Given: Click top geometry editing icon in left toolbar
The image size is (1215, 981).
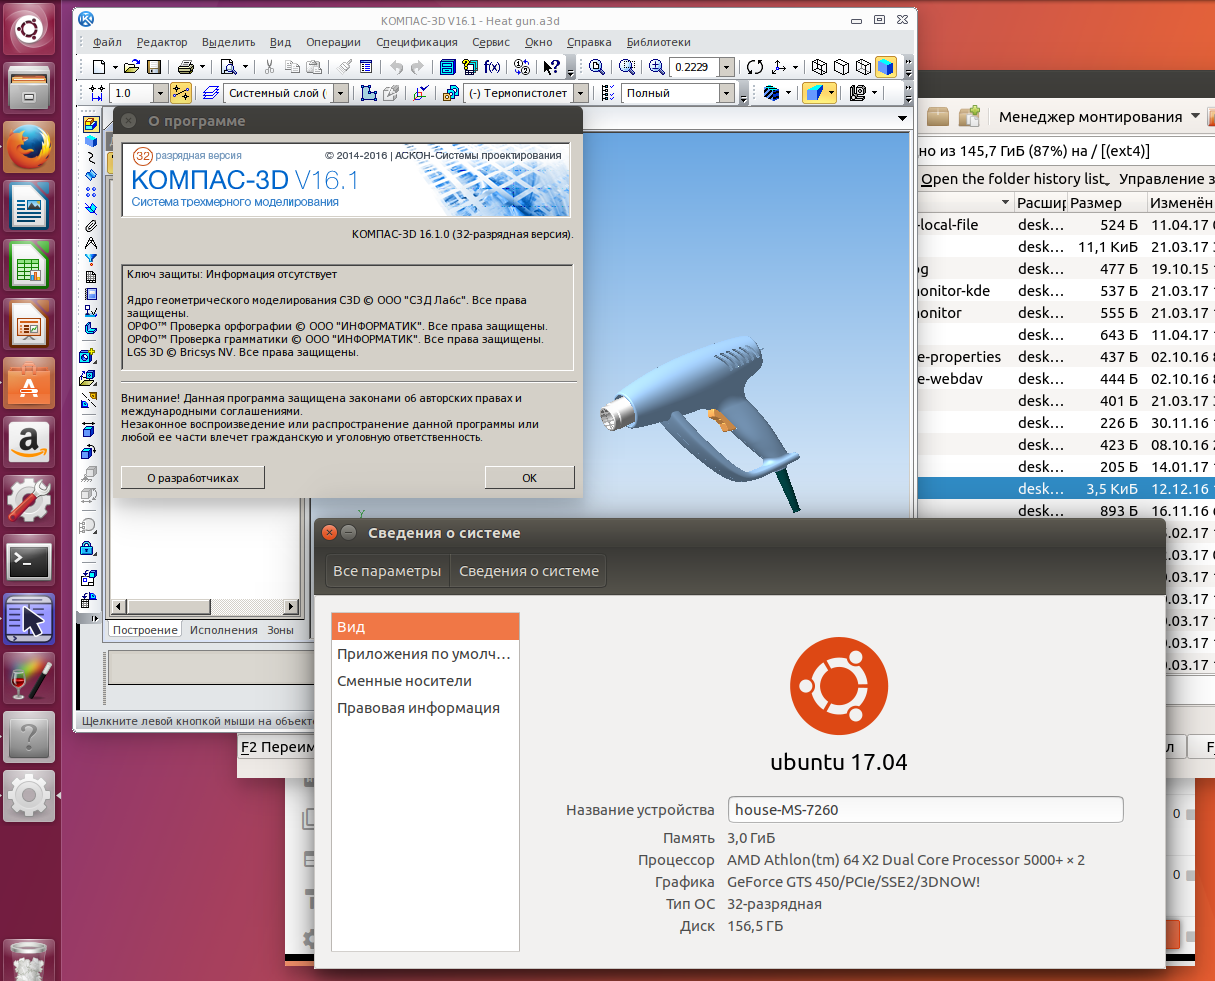Looking at the screenshot, I should [x=90, y=123].
